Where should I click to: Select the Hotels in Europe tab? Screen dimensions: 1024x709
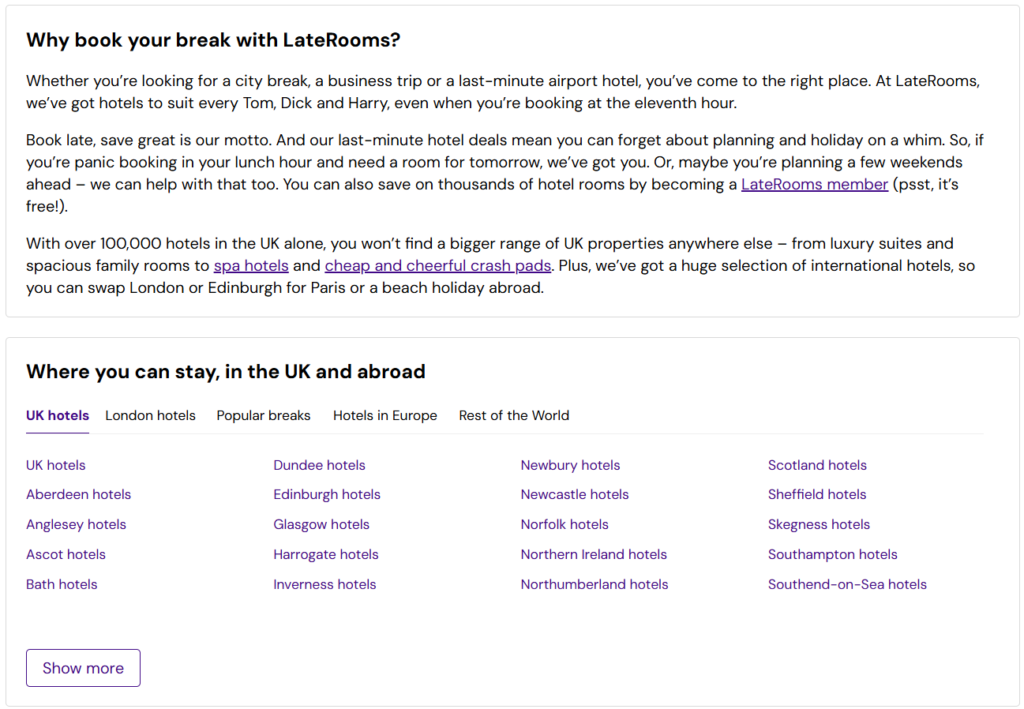tap(385, 415)
